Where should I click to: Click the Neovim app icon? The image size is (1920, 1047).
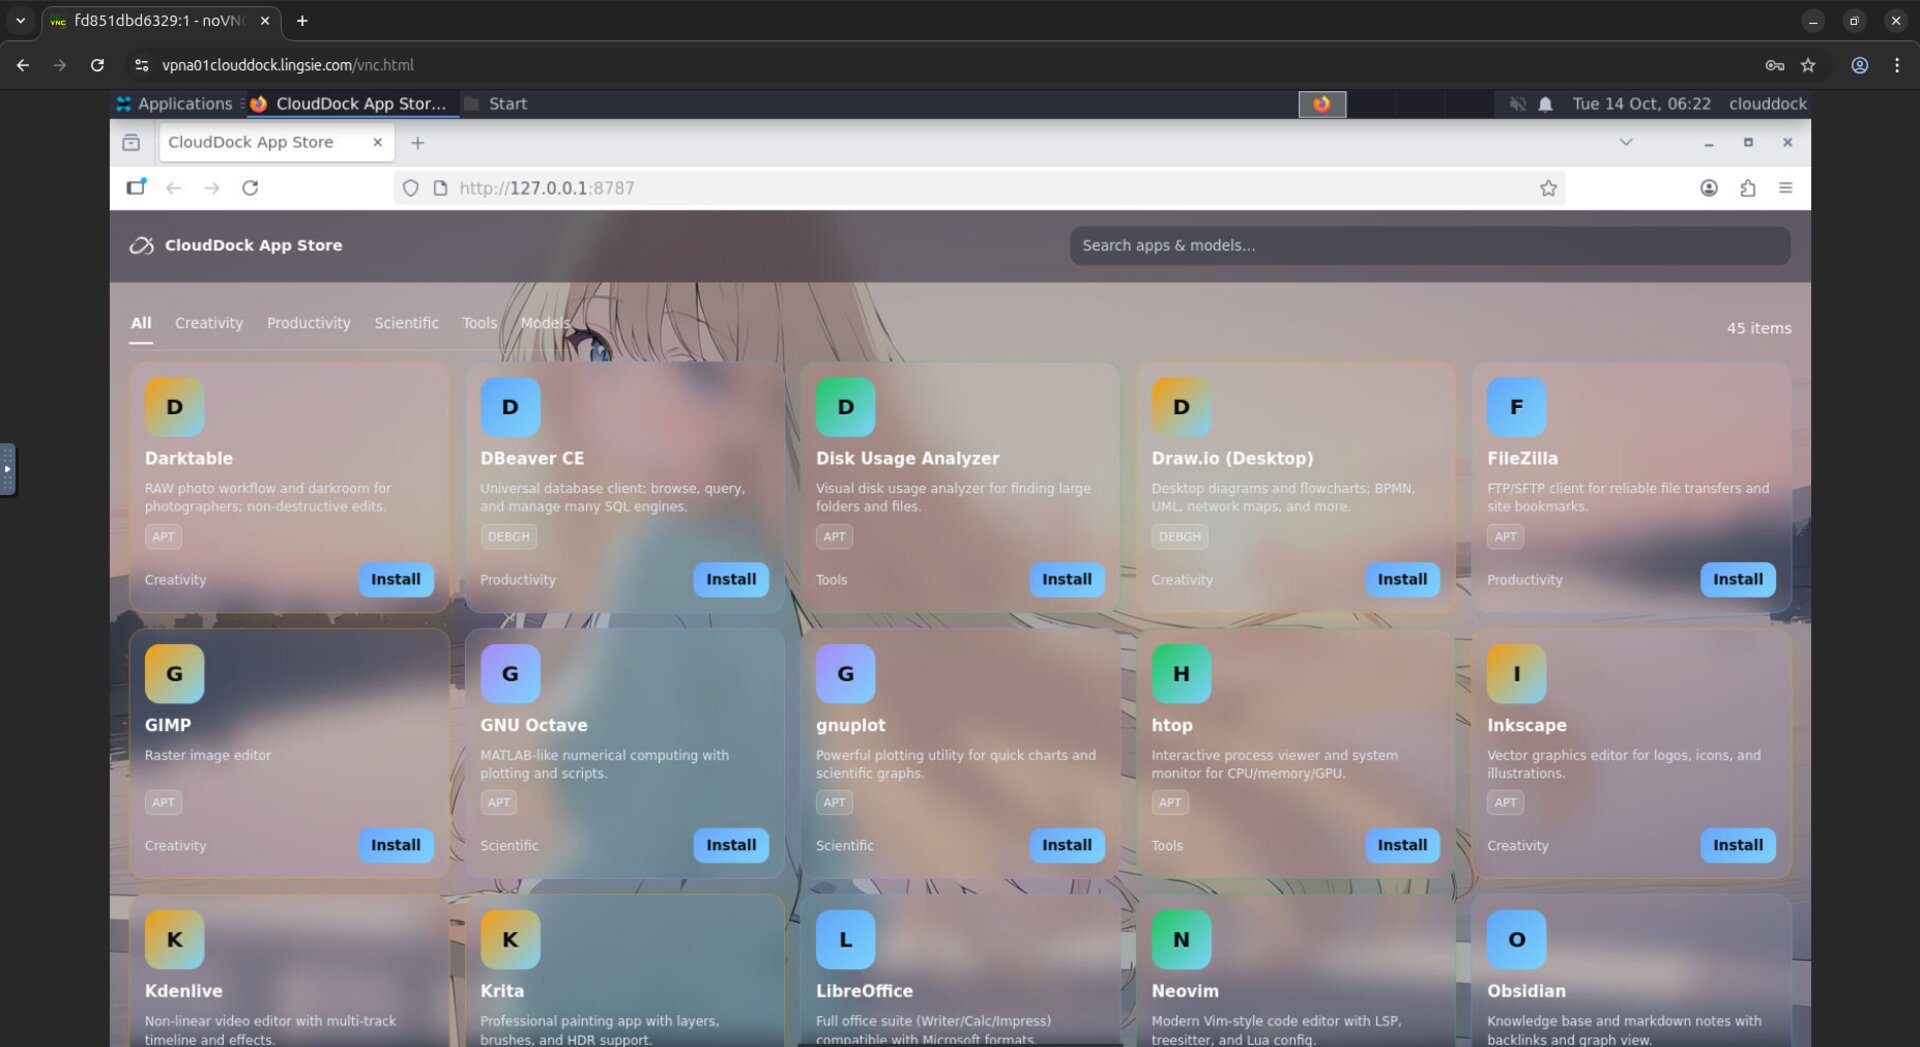point(1181,939)
